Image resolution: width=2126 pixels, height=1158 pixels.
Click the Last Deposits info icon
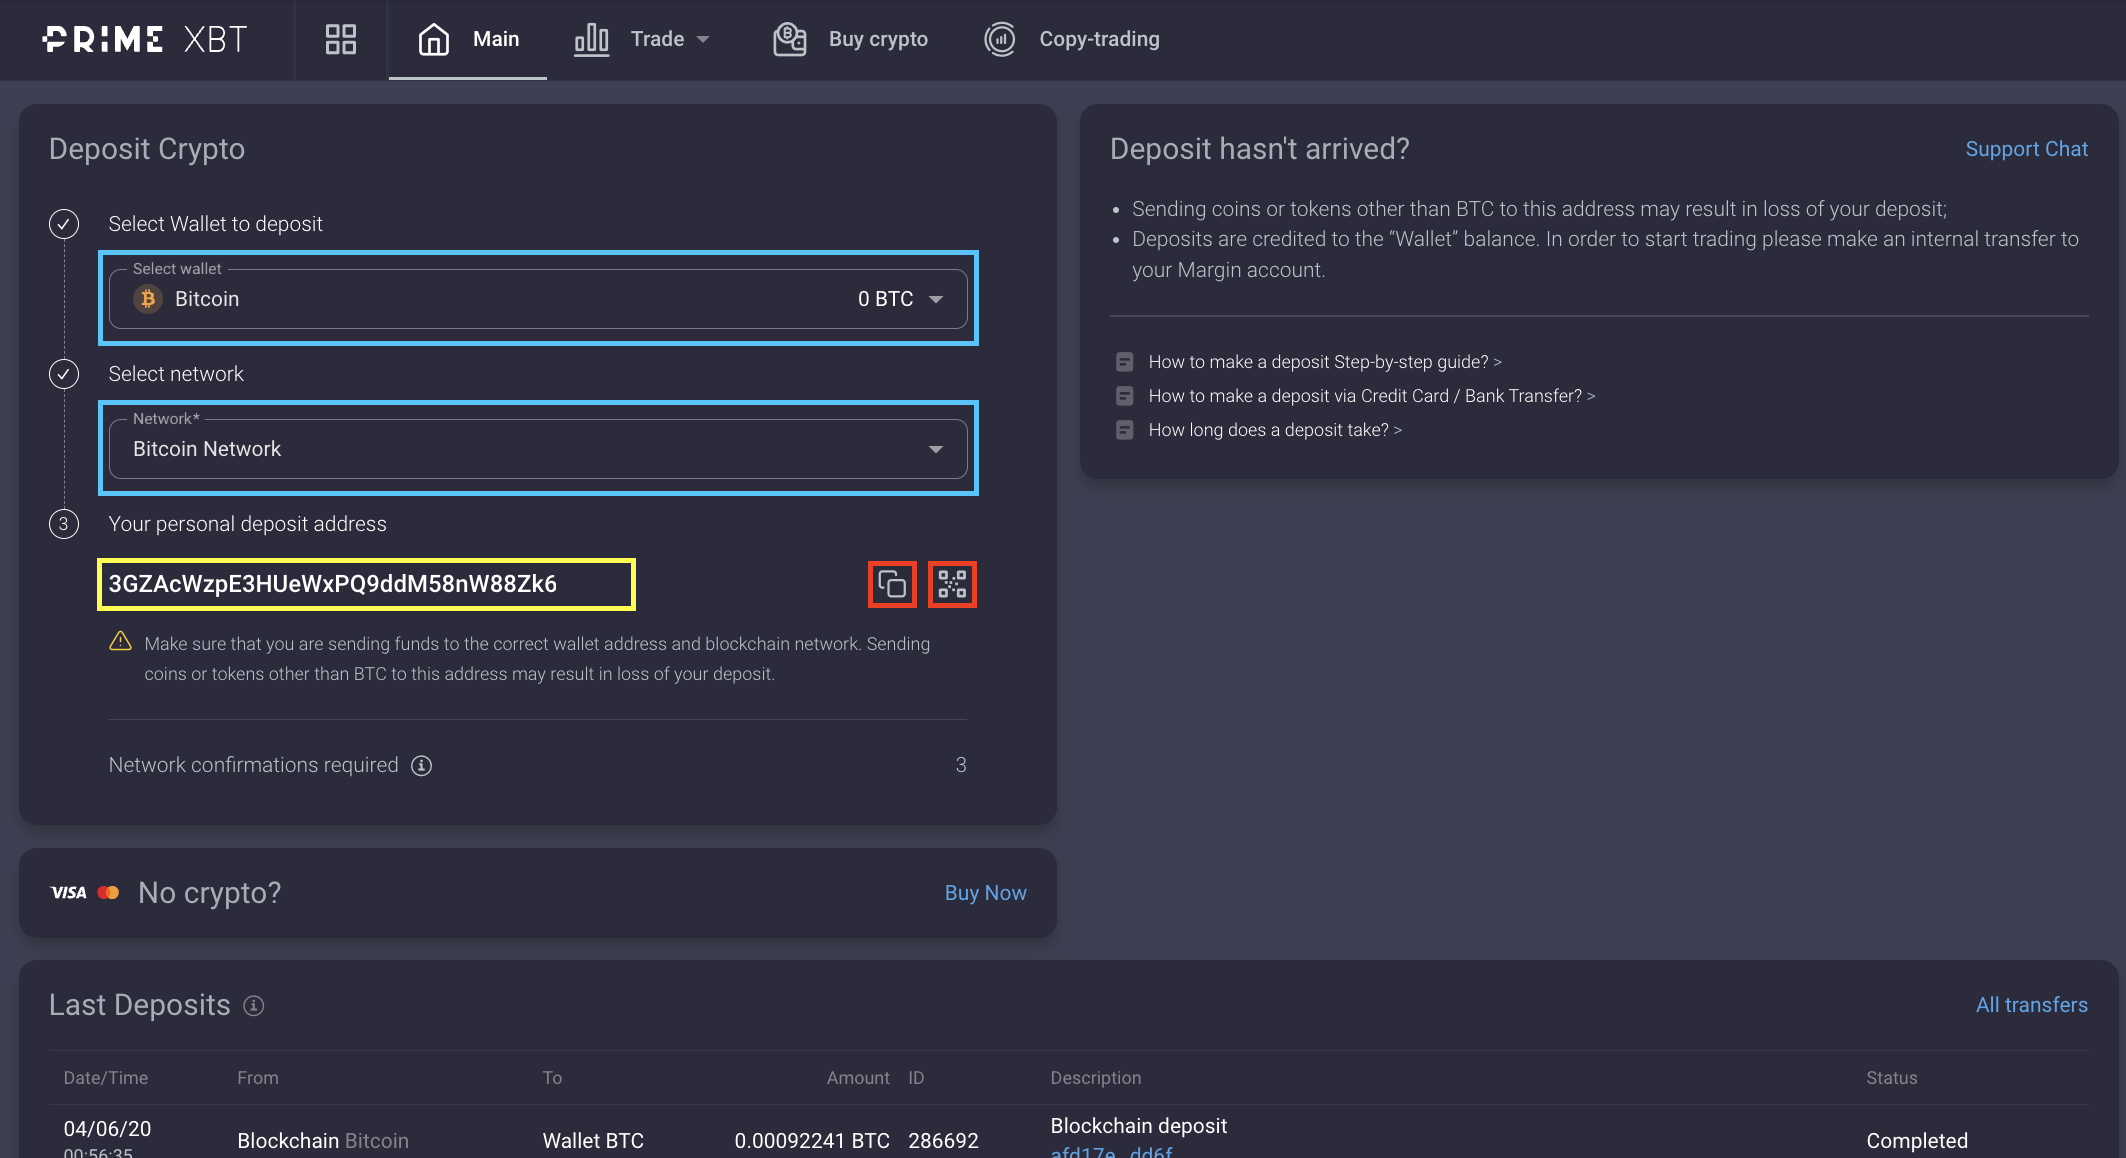[254, 1006]
